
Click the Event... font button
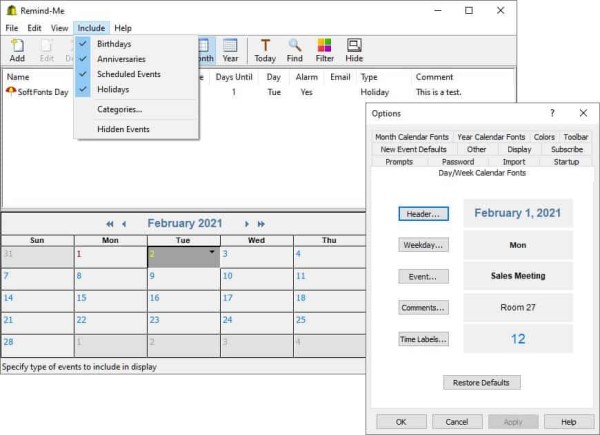click(x=423, y=277)
